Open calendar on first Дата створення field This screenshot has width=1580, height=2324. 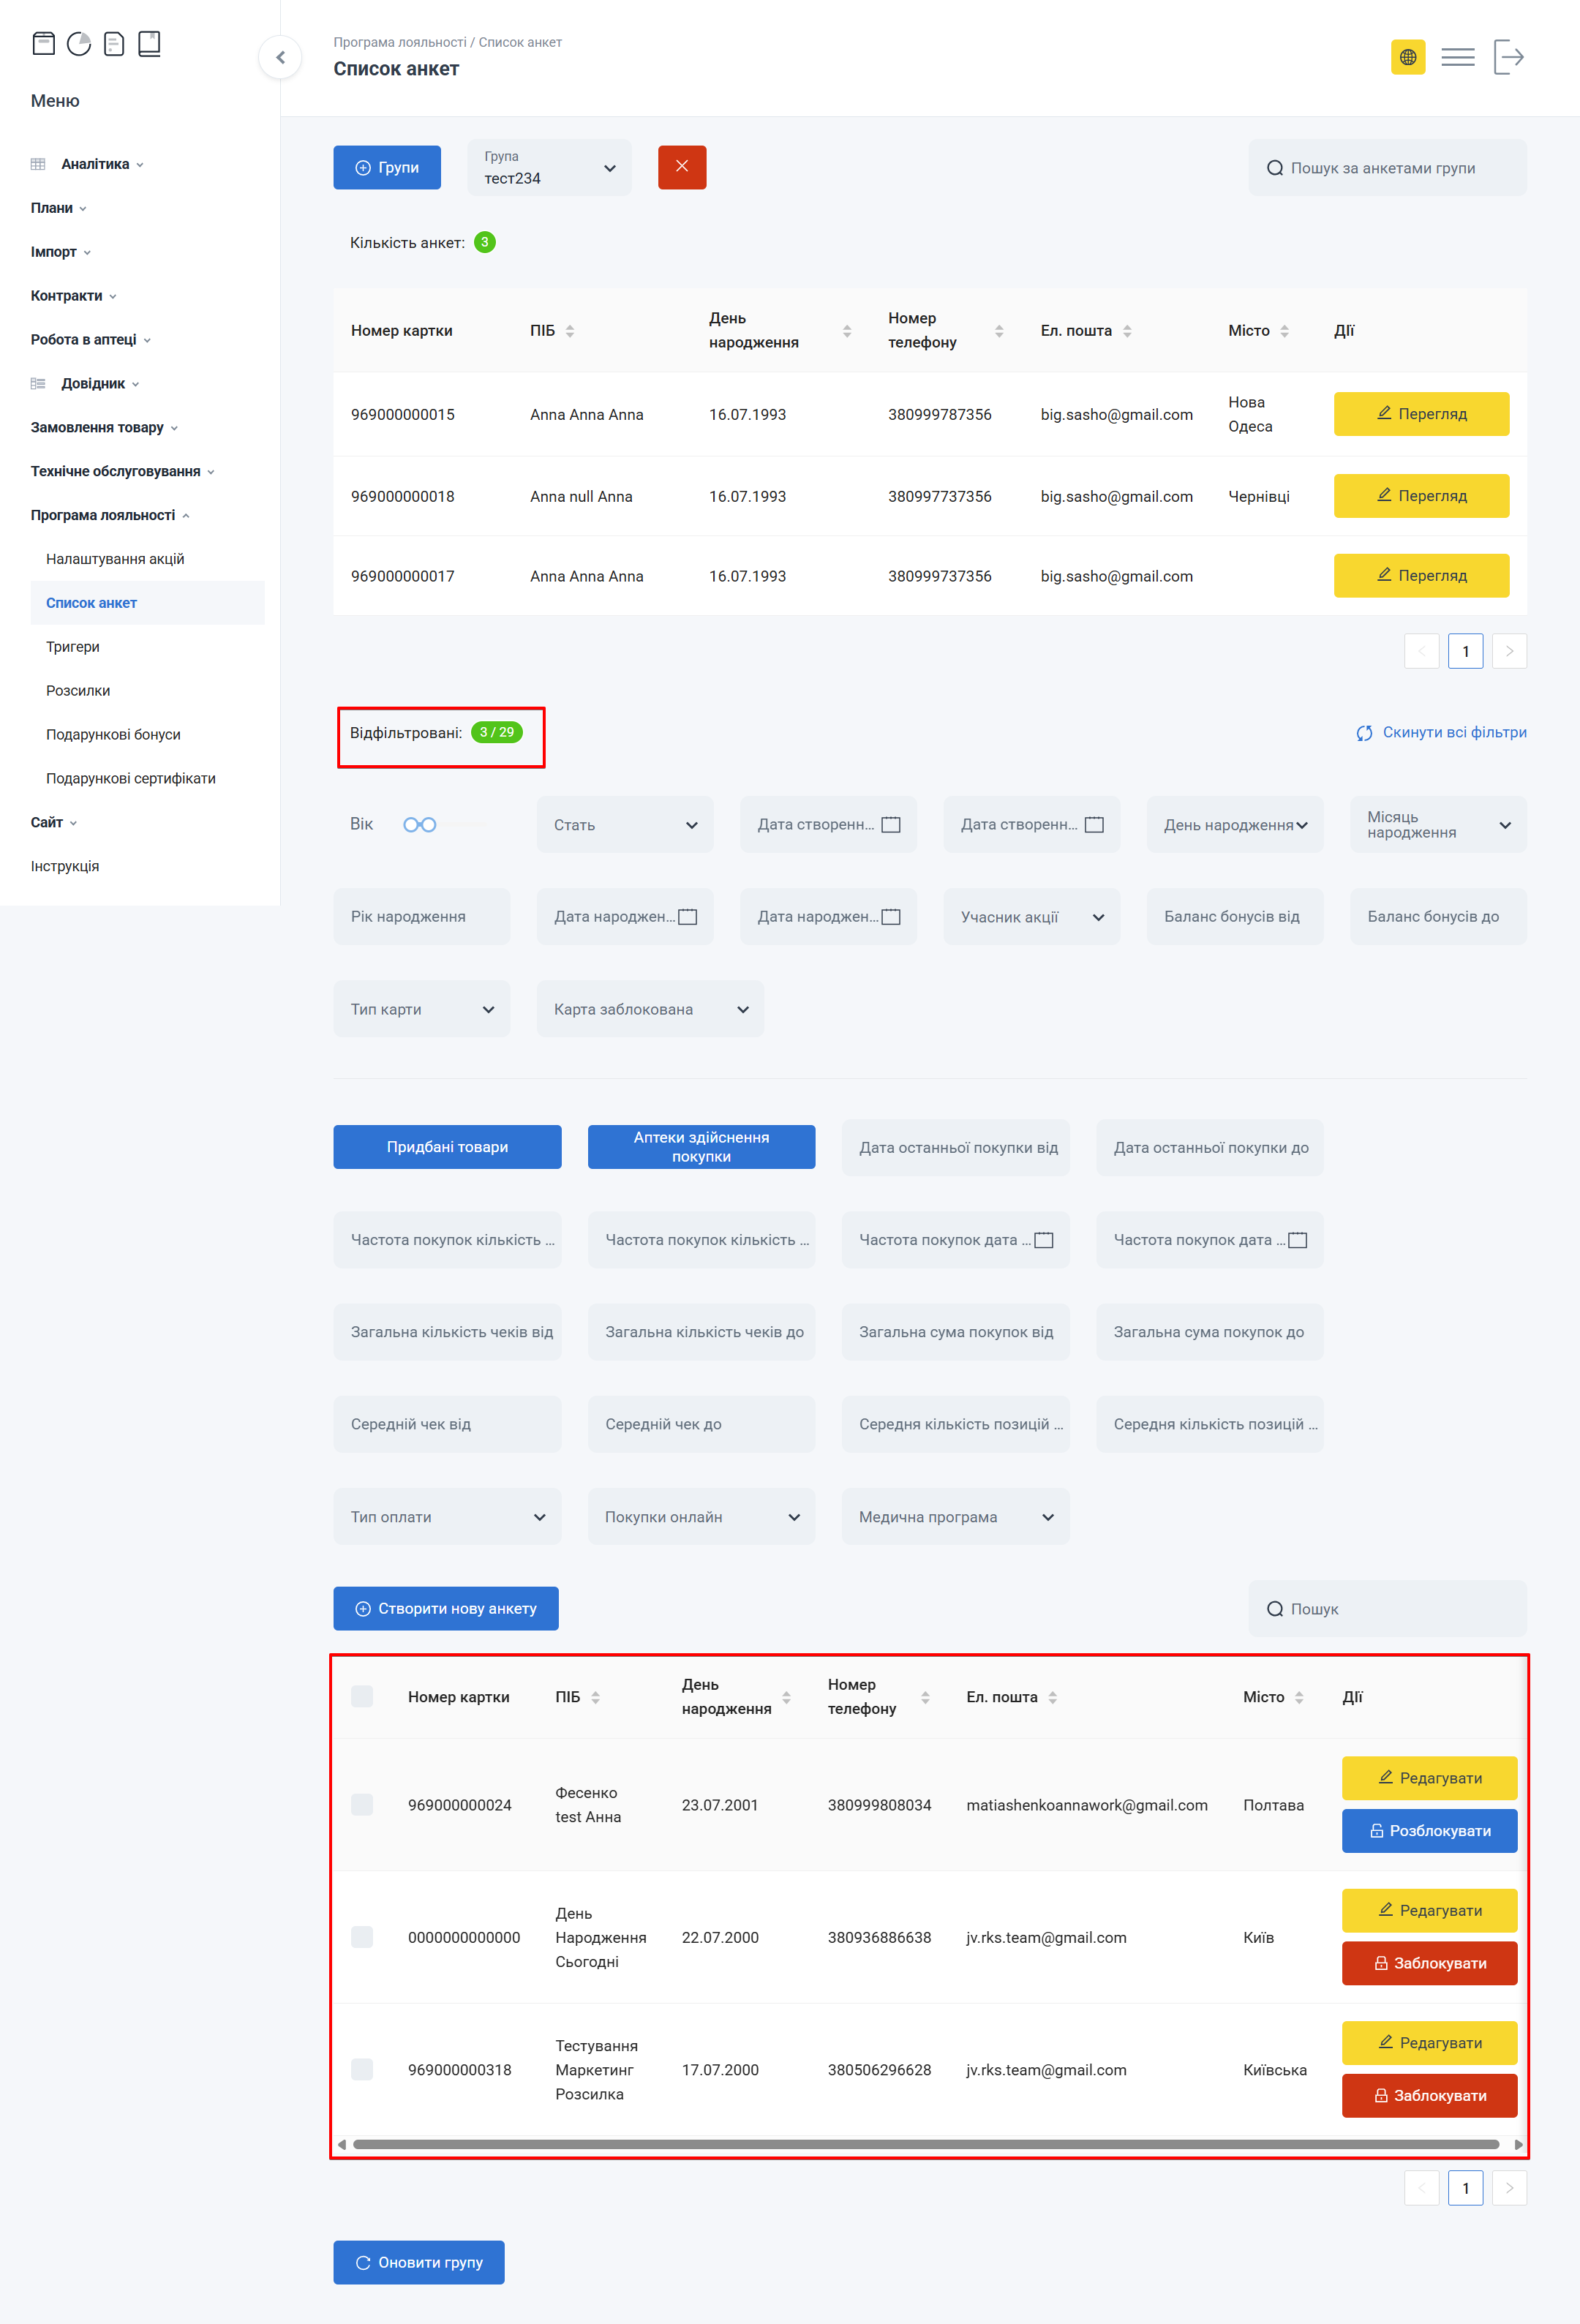[890, 824]
